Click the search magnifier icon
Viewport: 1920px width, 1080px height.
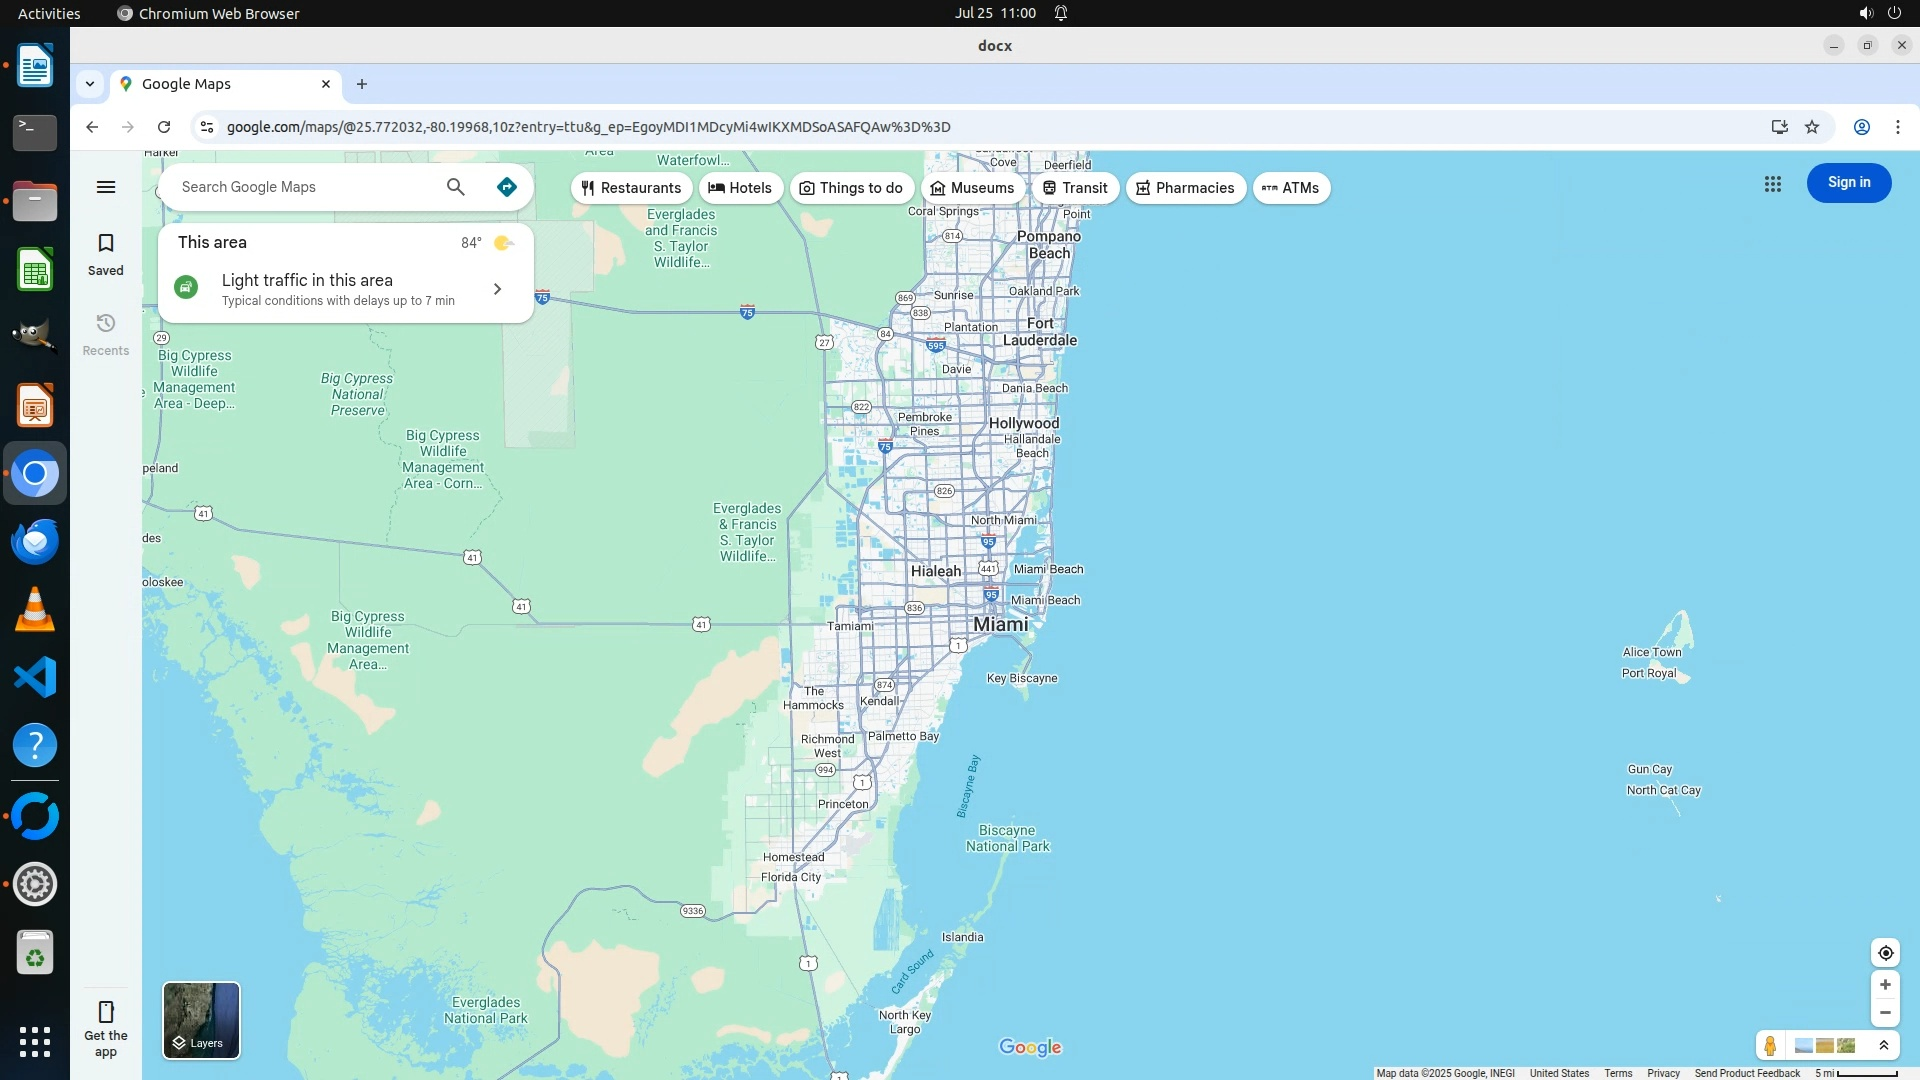click(x=456, y=187)
